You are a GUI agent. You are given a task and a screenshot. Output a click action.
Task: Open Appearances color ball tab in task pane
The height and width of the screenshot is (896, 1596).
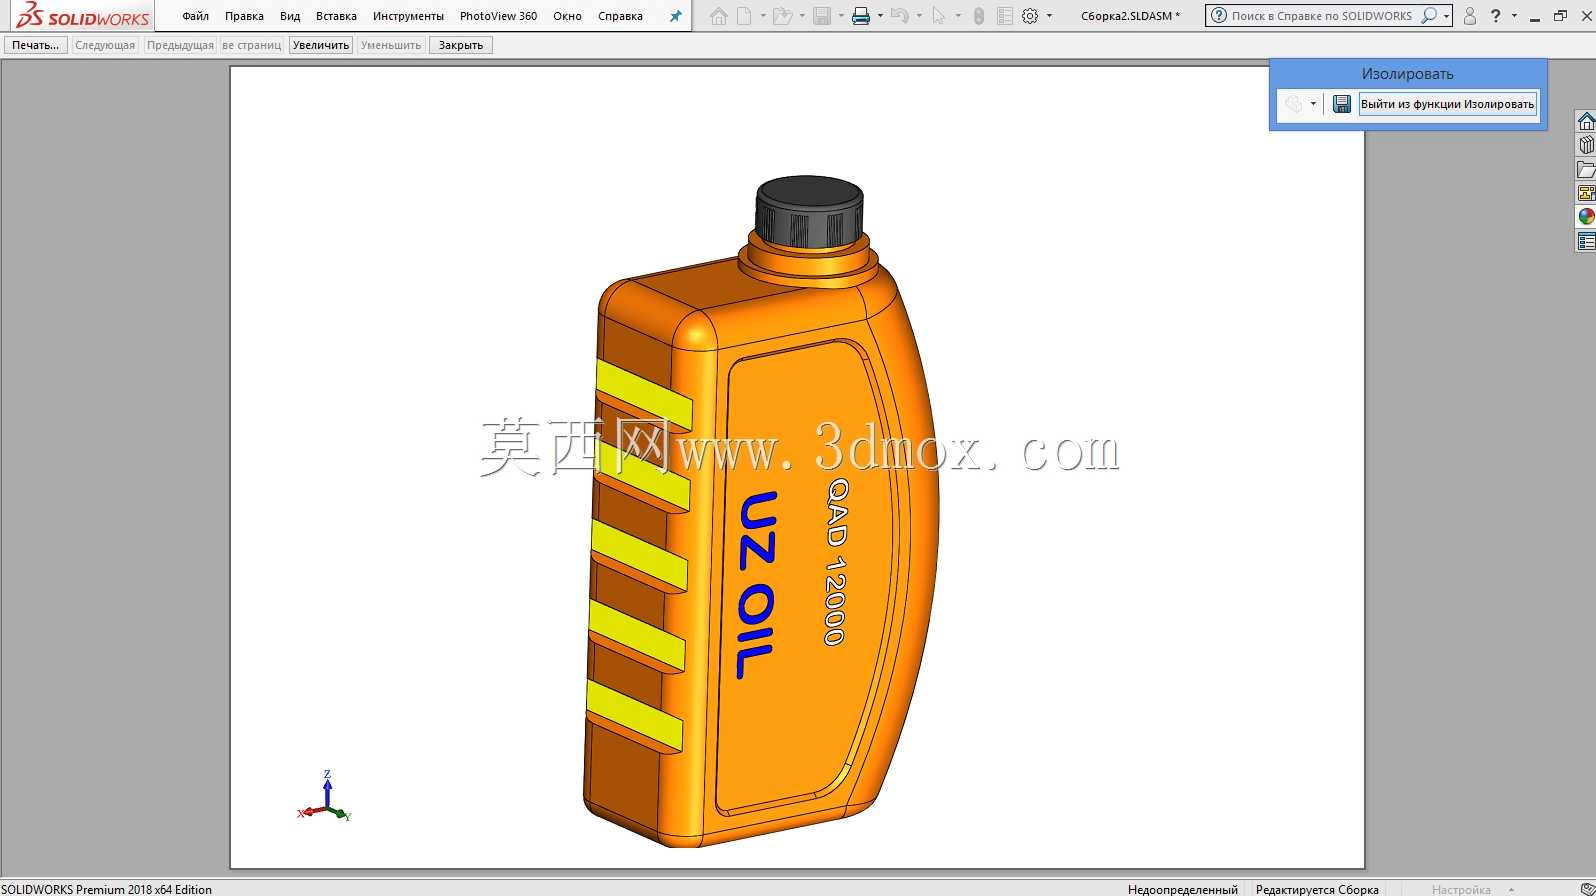[x=1586, y=217]
